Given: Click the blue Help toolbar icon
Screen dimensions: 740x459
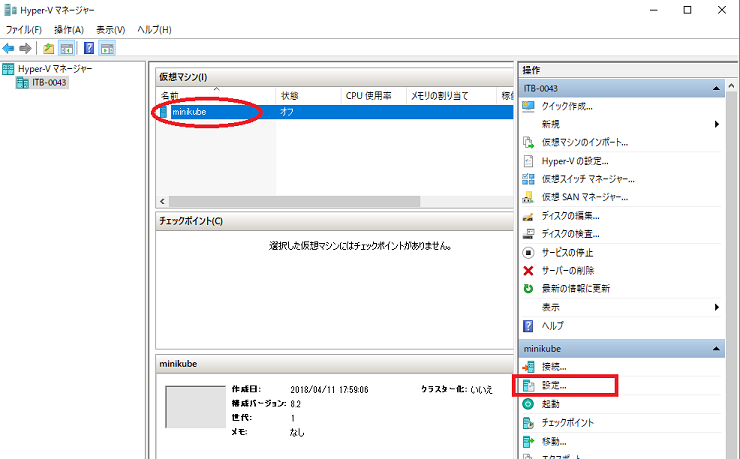Looking at the screenshot, I should (x=89, y=48).
